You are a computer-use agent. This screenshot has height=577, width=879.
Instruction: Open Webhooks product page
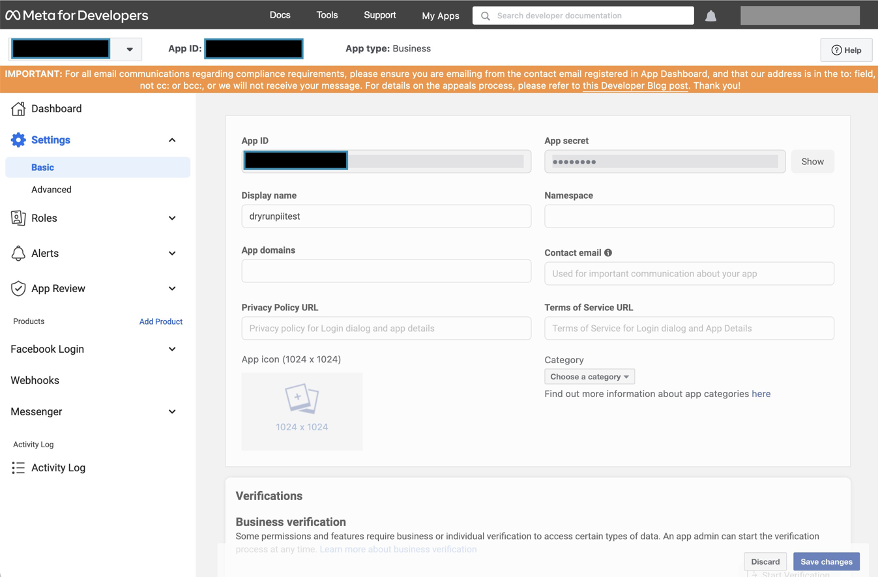[x=35, y=380]
